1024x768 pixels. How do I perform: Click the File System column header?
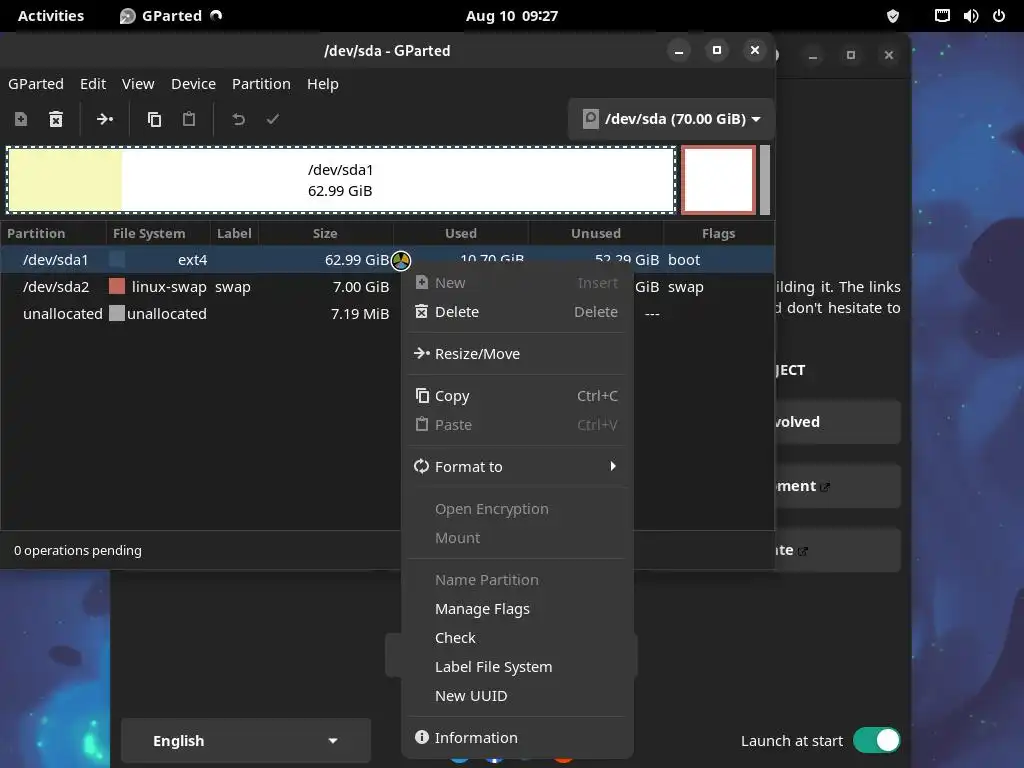pyautogui.click(x=158, y=233)
